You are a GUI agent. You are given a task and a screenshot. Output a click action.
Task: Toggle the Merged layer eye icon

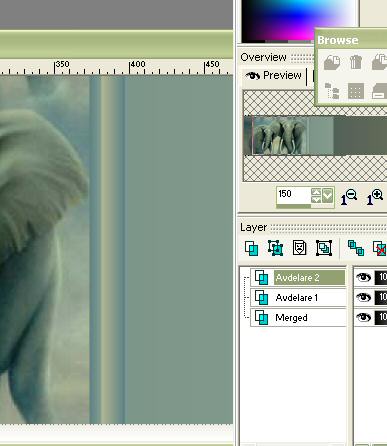point(363,317)
